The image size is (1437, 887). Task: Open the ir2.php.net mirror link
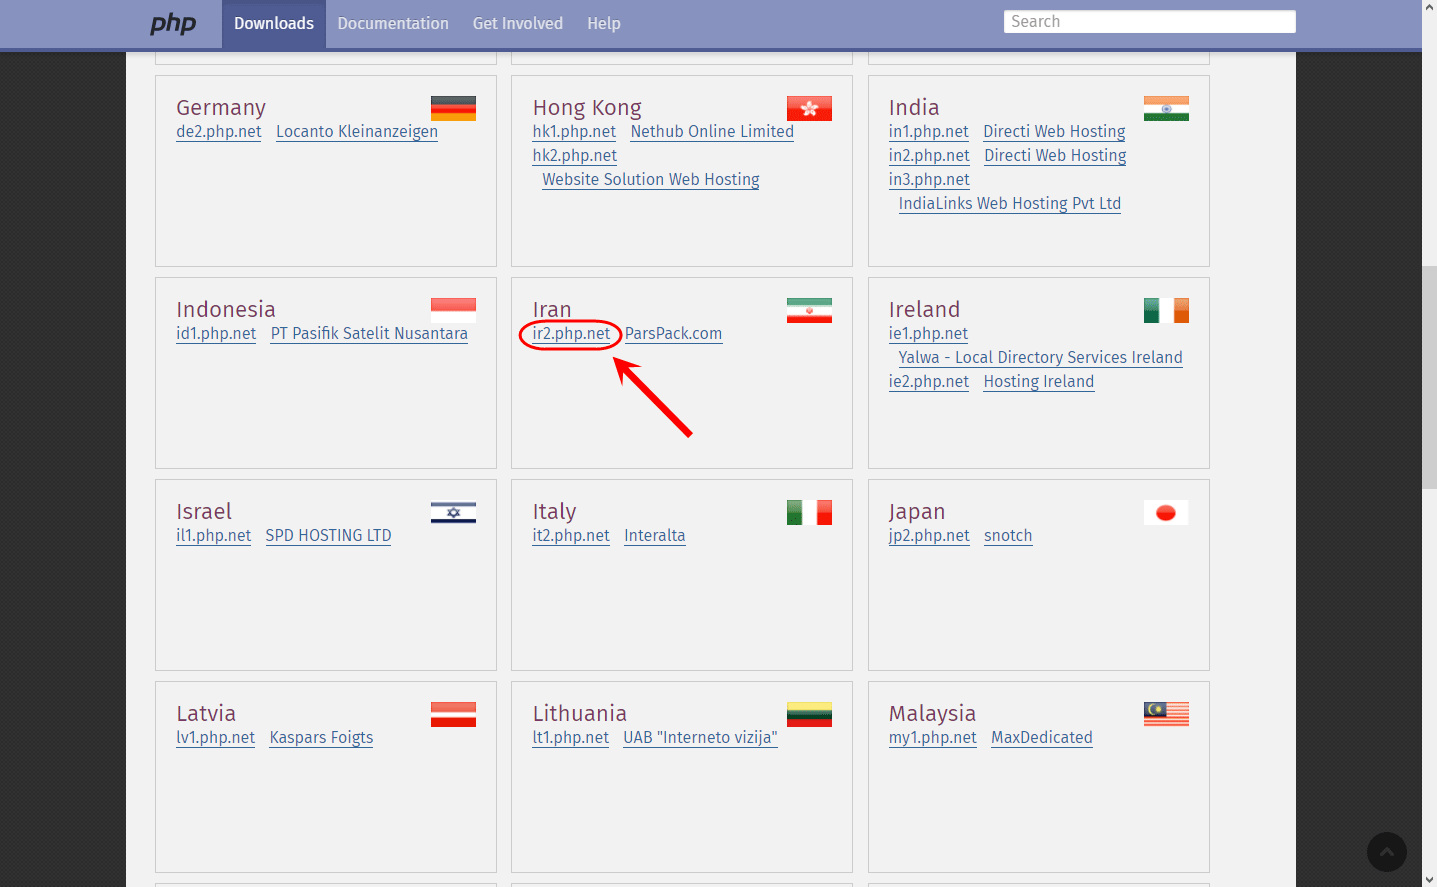point(571,334)
